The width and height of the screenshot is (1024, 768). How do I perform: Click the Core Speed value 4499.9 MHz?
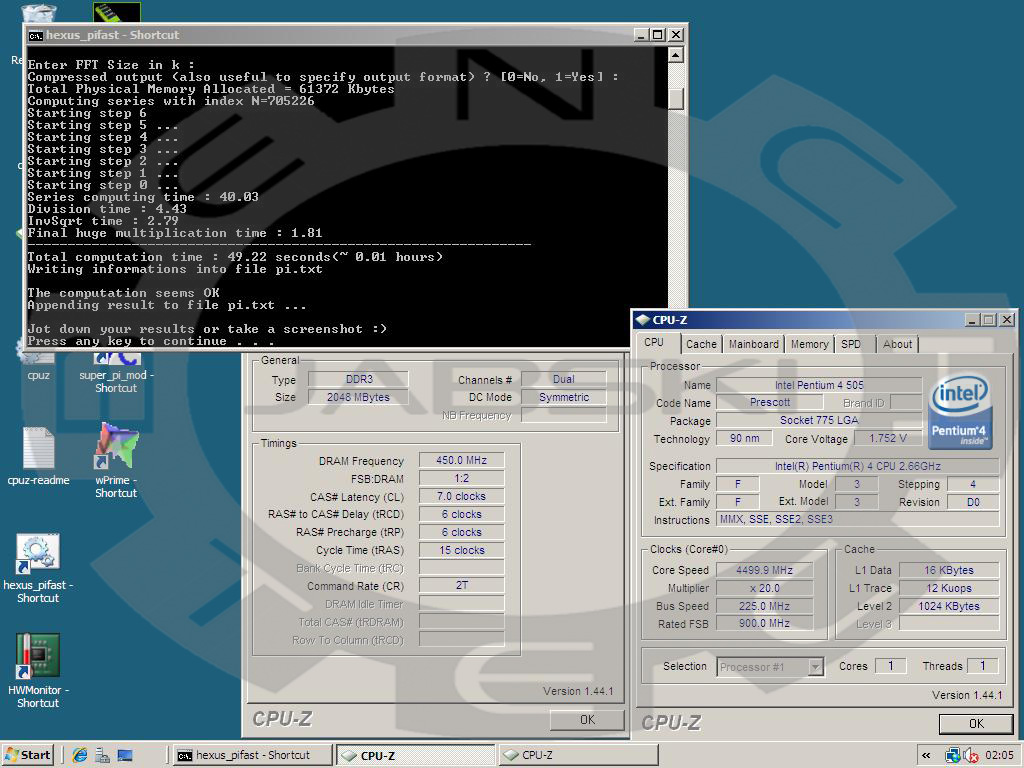(x=764, y=570)
